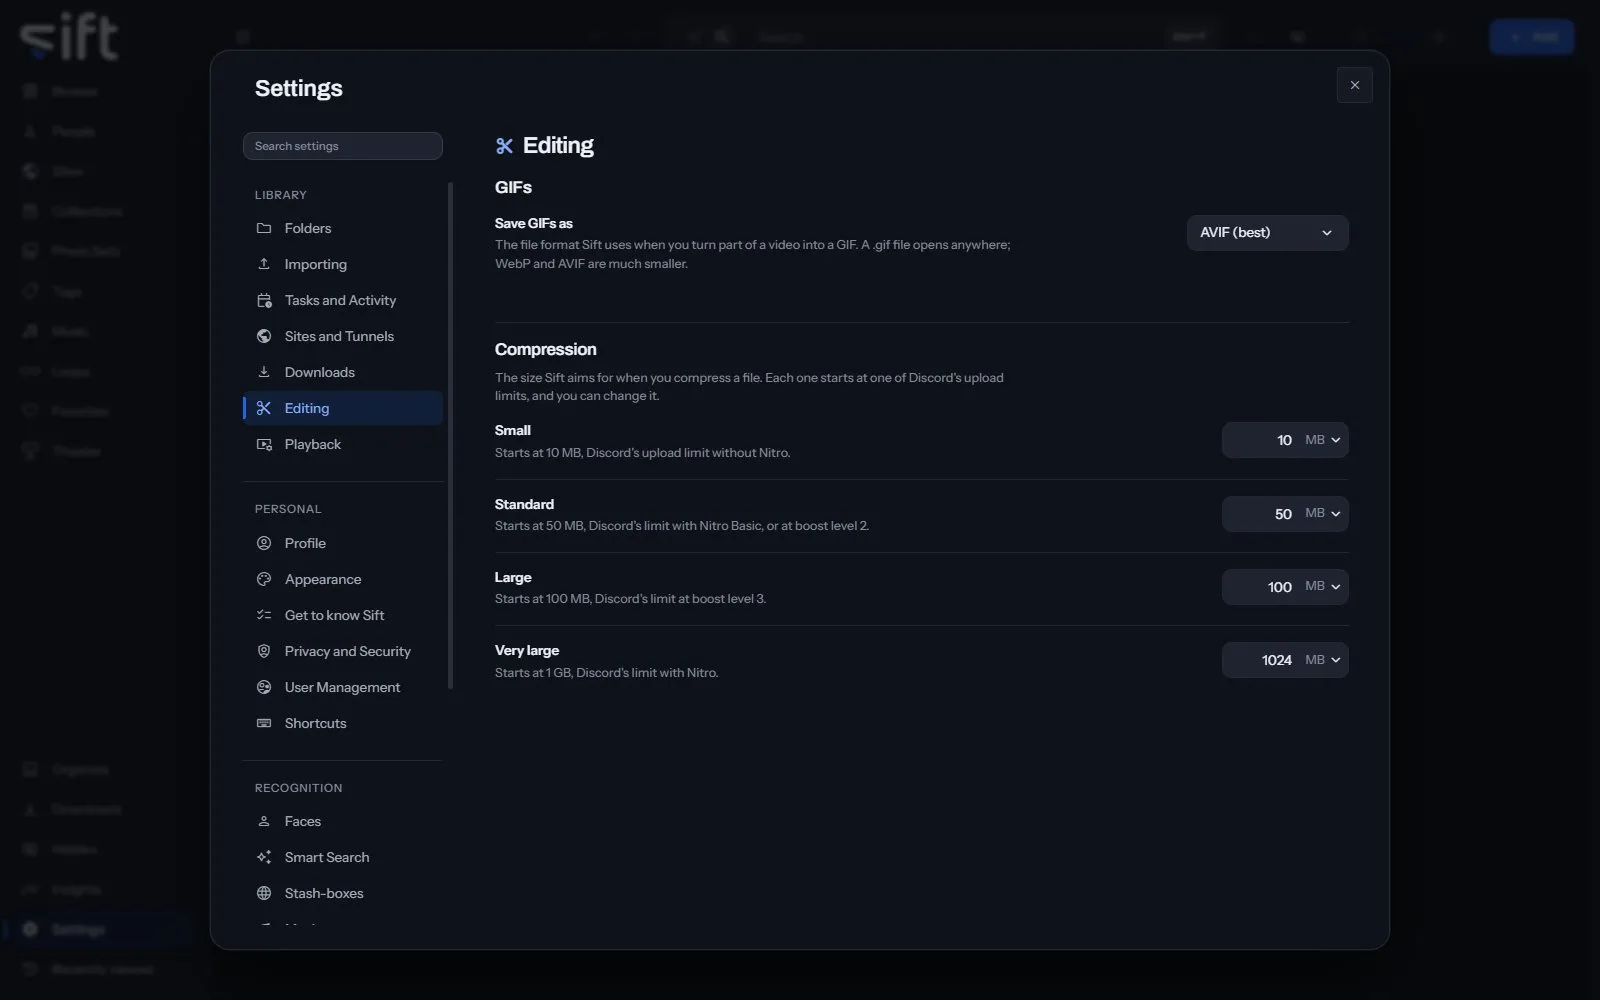The height and width of the screenshot is (1000, 1600).
Task: Click the Sift logo in background window
Action: click(69, 39)
